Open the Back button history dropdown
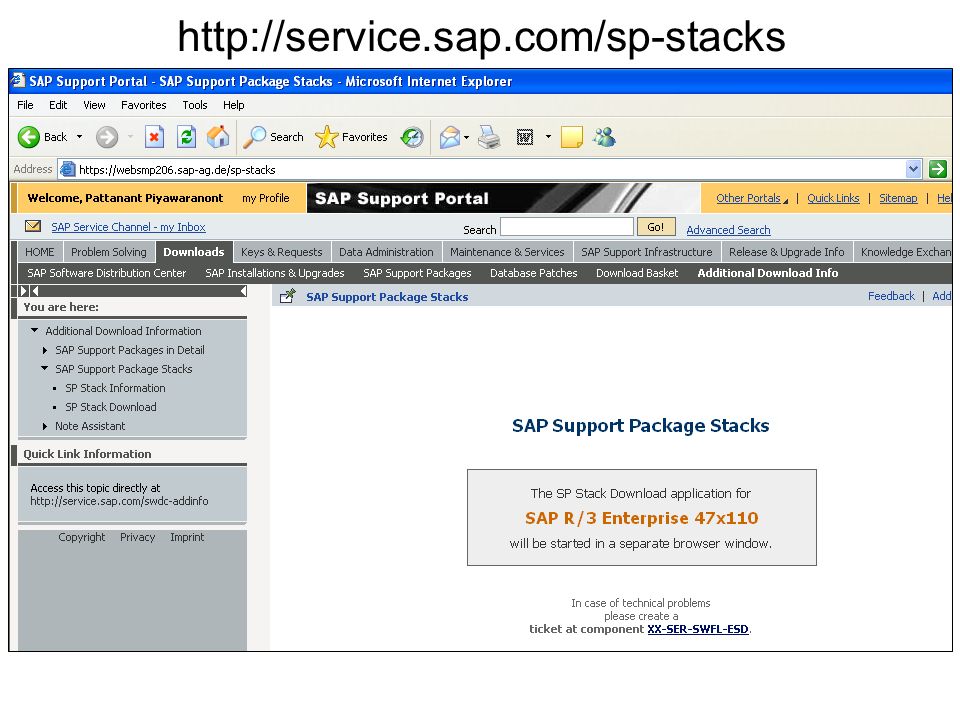 [x=79, y=137]
